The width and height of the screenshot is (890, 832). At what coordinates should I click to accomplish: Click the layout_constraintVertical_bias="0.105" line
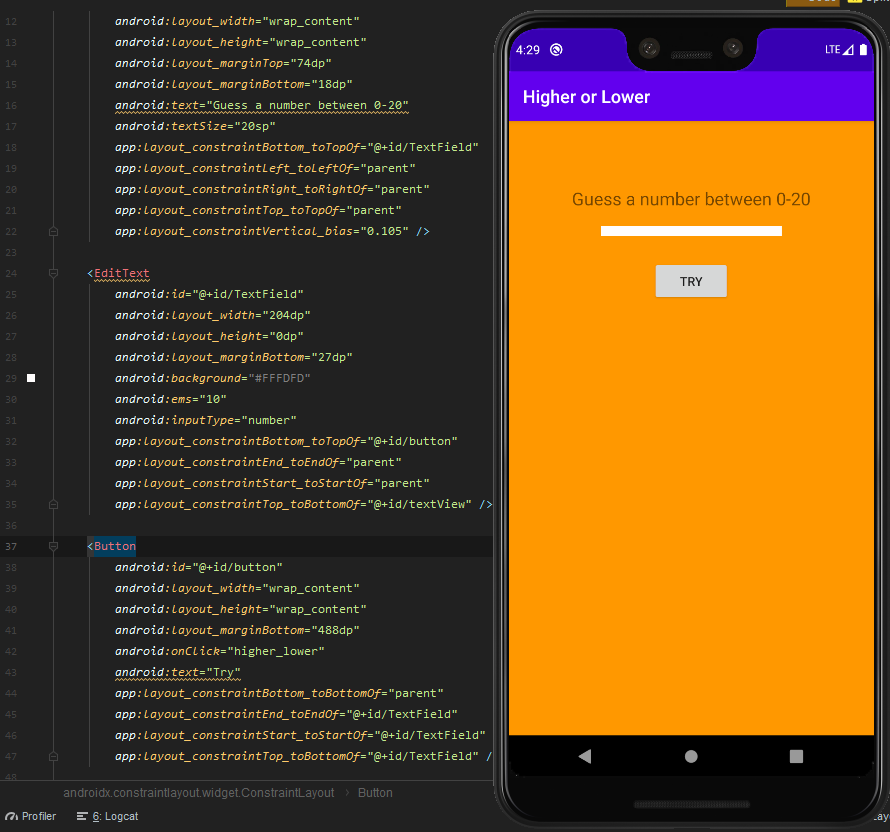tap(272, 232)
